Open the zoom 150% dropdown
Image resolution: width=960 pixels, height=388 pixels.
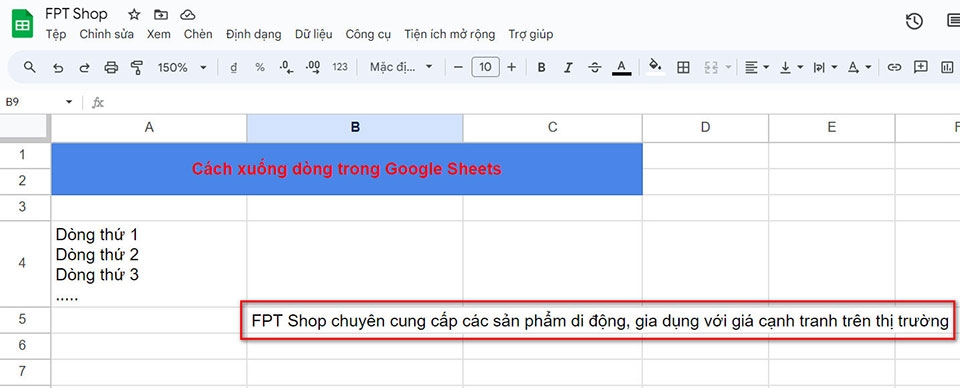point(182,68)
